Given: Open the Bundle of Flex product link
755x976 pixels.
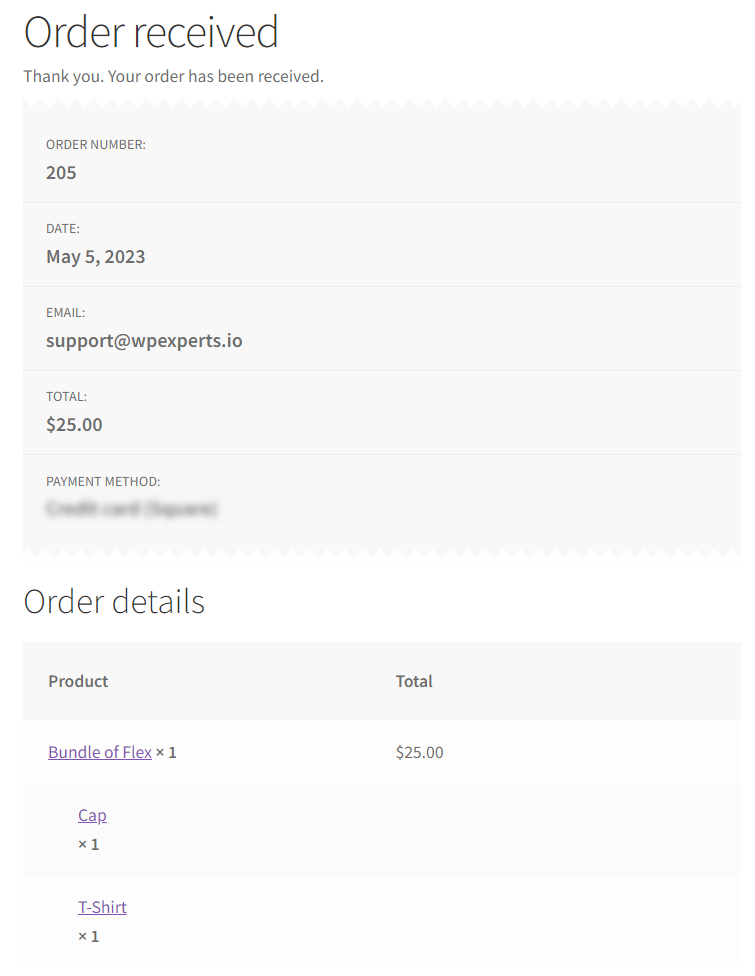Looking at the screenshot, I should point(100,752).
